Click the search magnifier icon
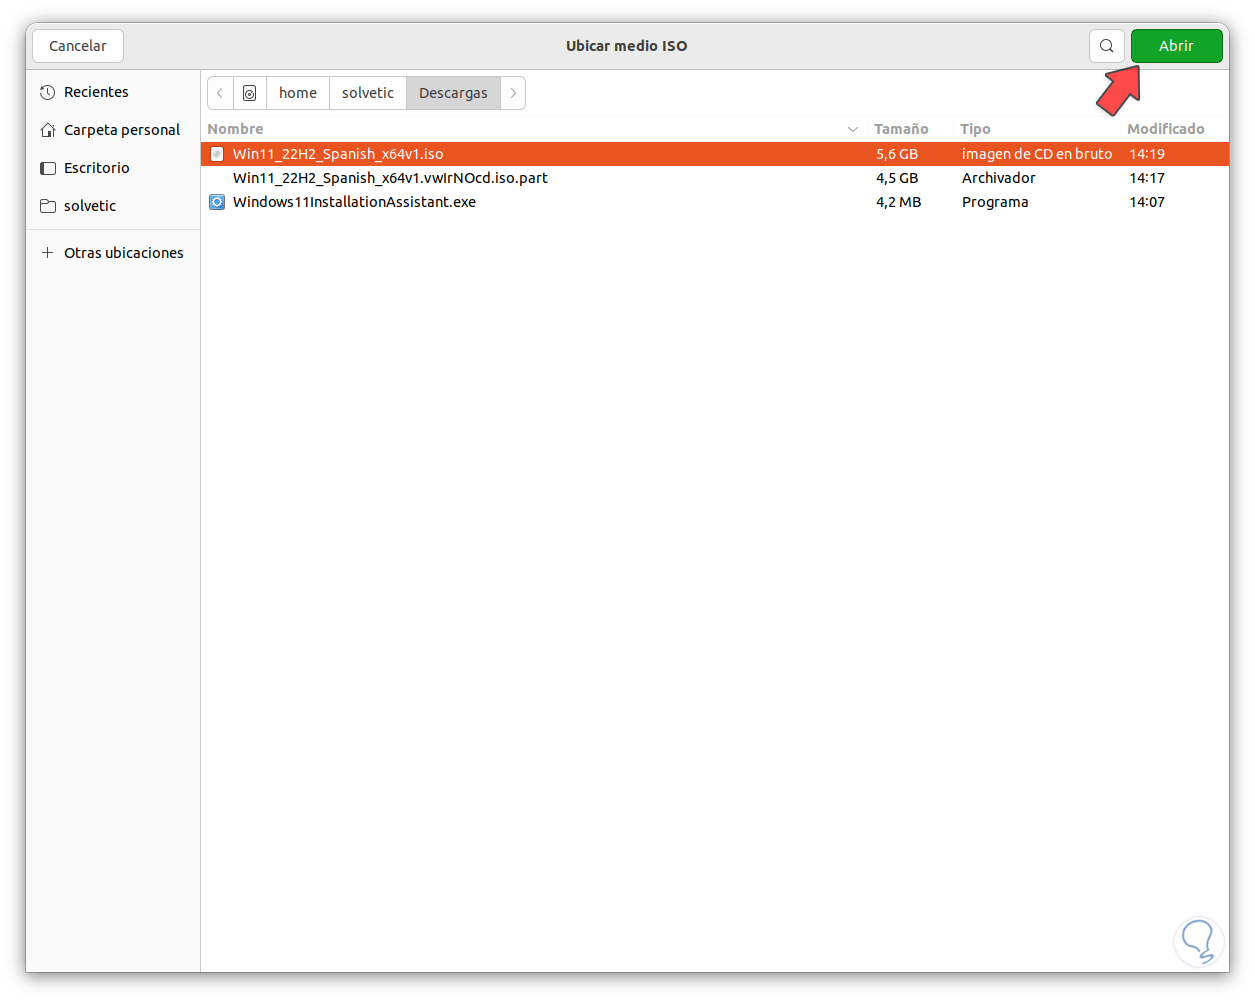This screenshot has height=1001, width=1255. click(x=1106, y=46)
